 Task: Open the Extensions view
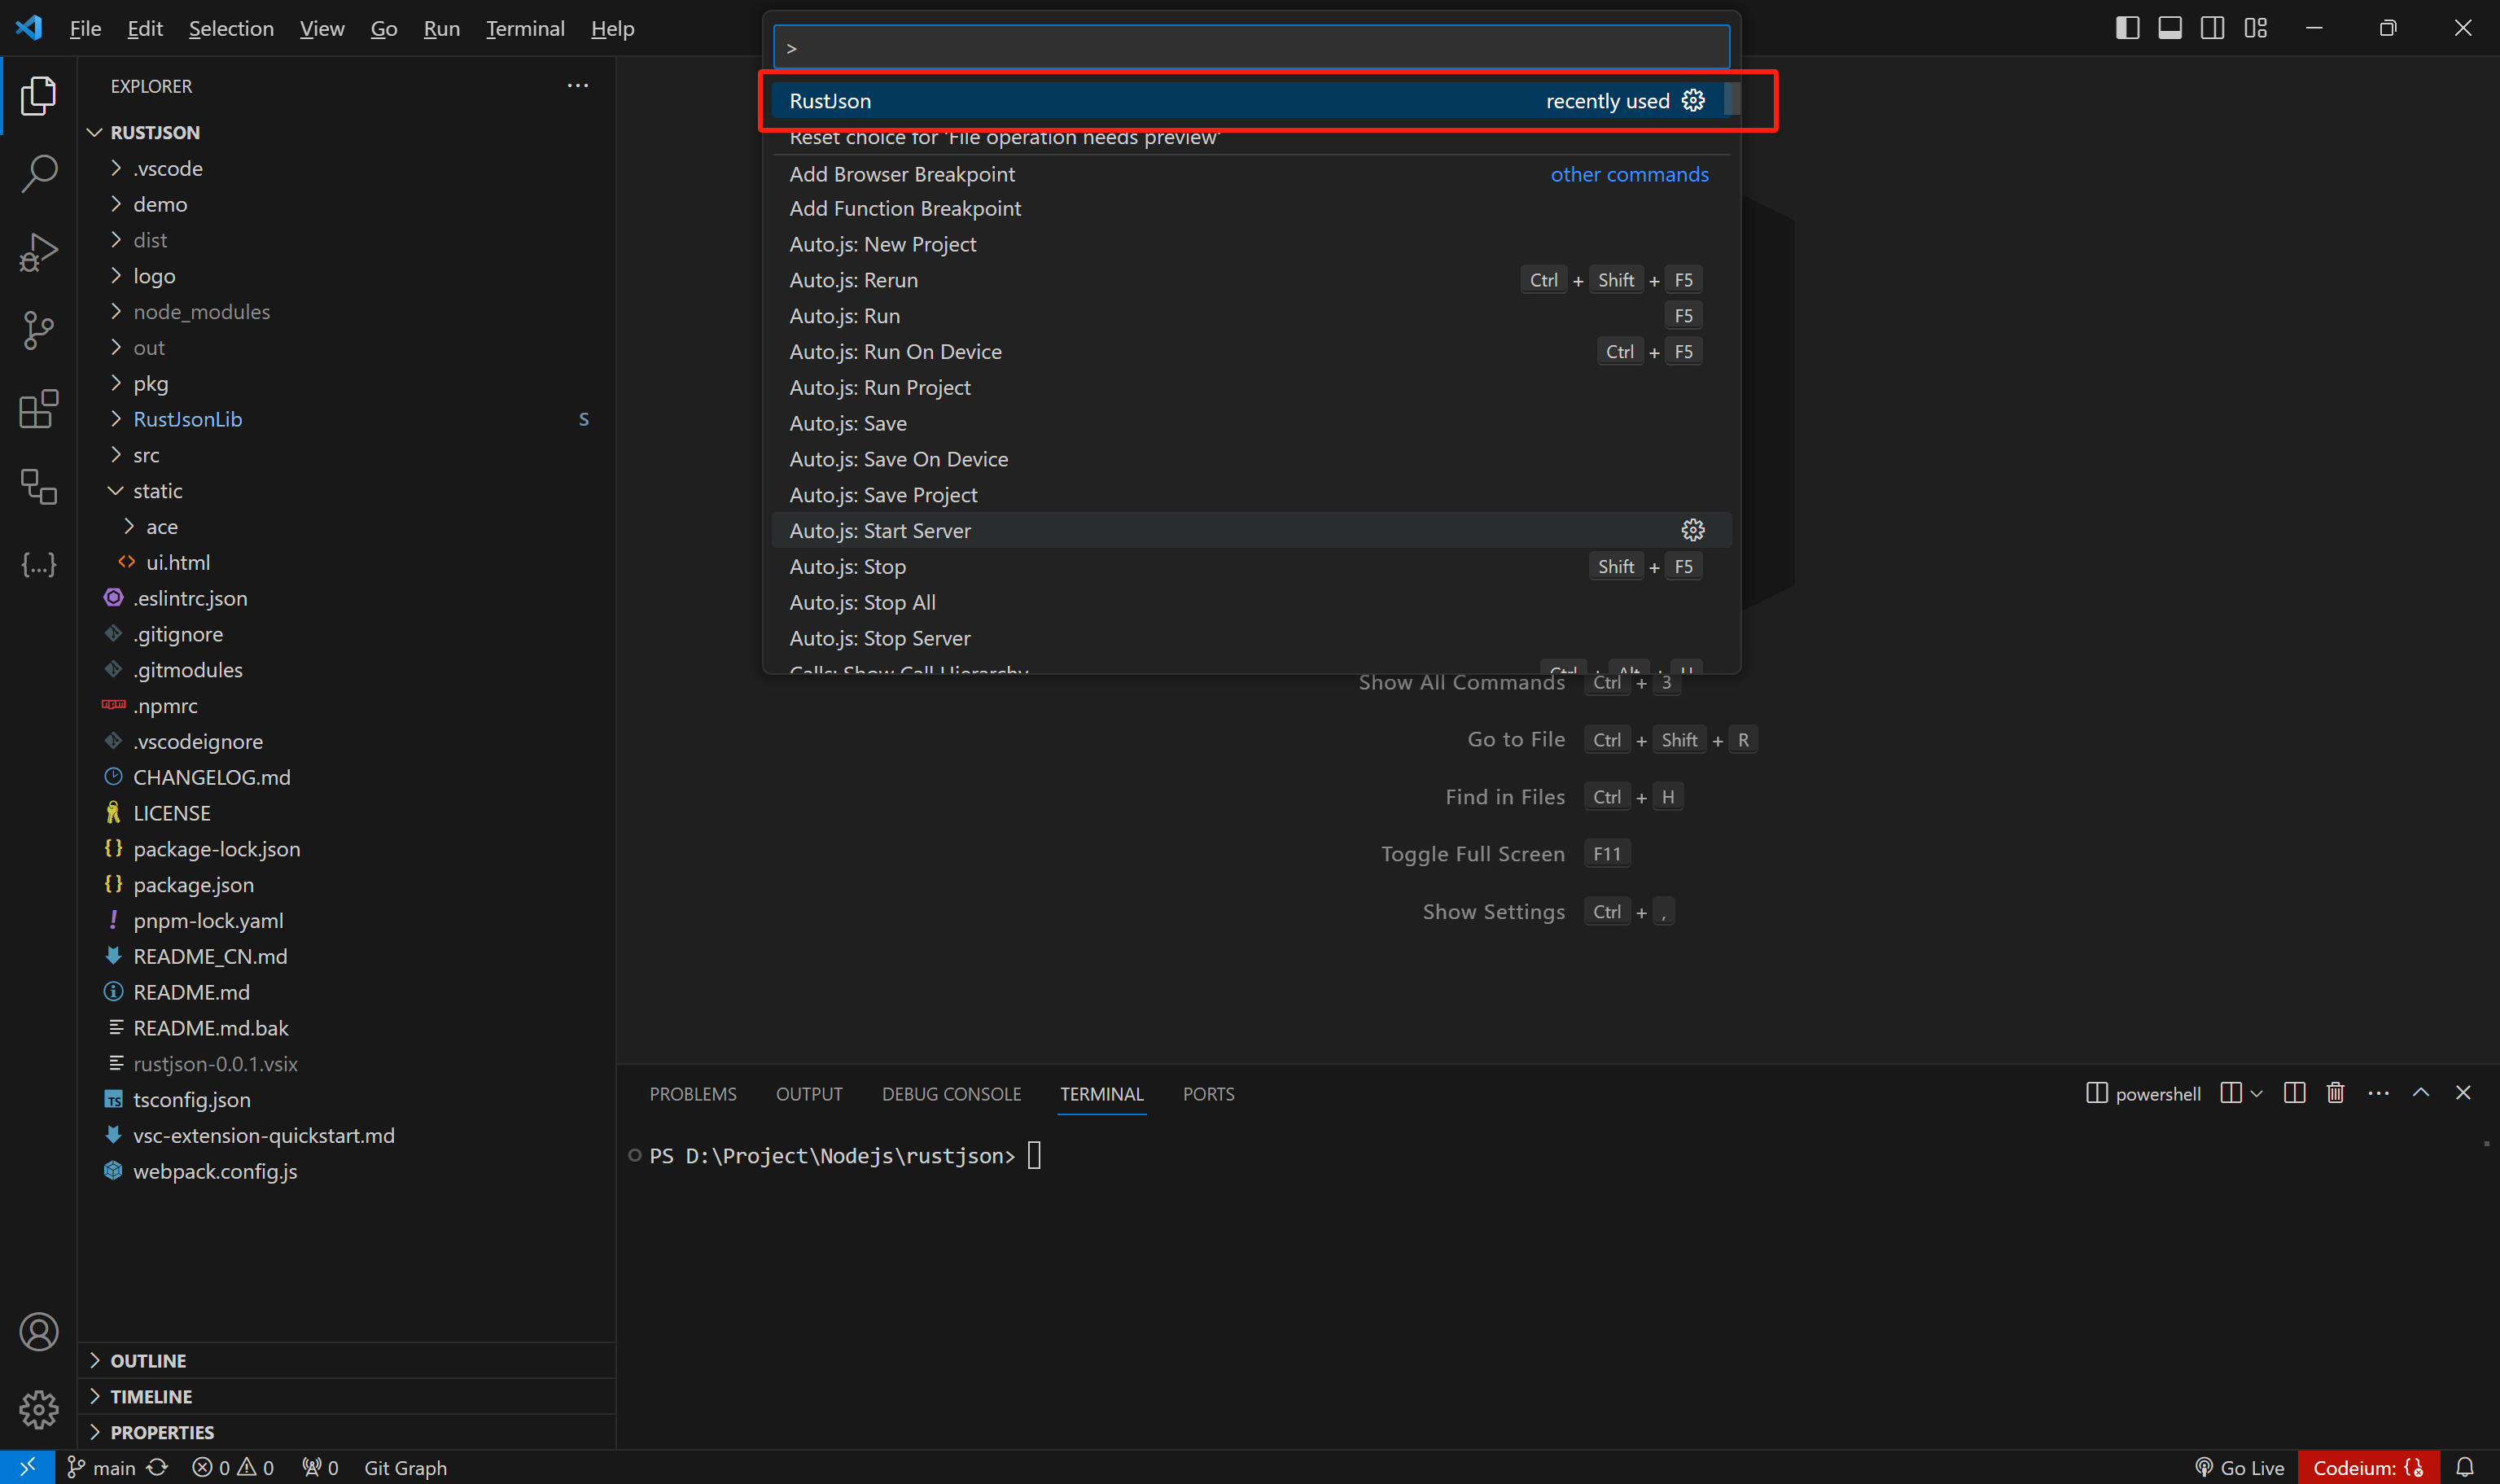click(38, 409)
